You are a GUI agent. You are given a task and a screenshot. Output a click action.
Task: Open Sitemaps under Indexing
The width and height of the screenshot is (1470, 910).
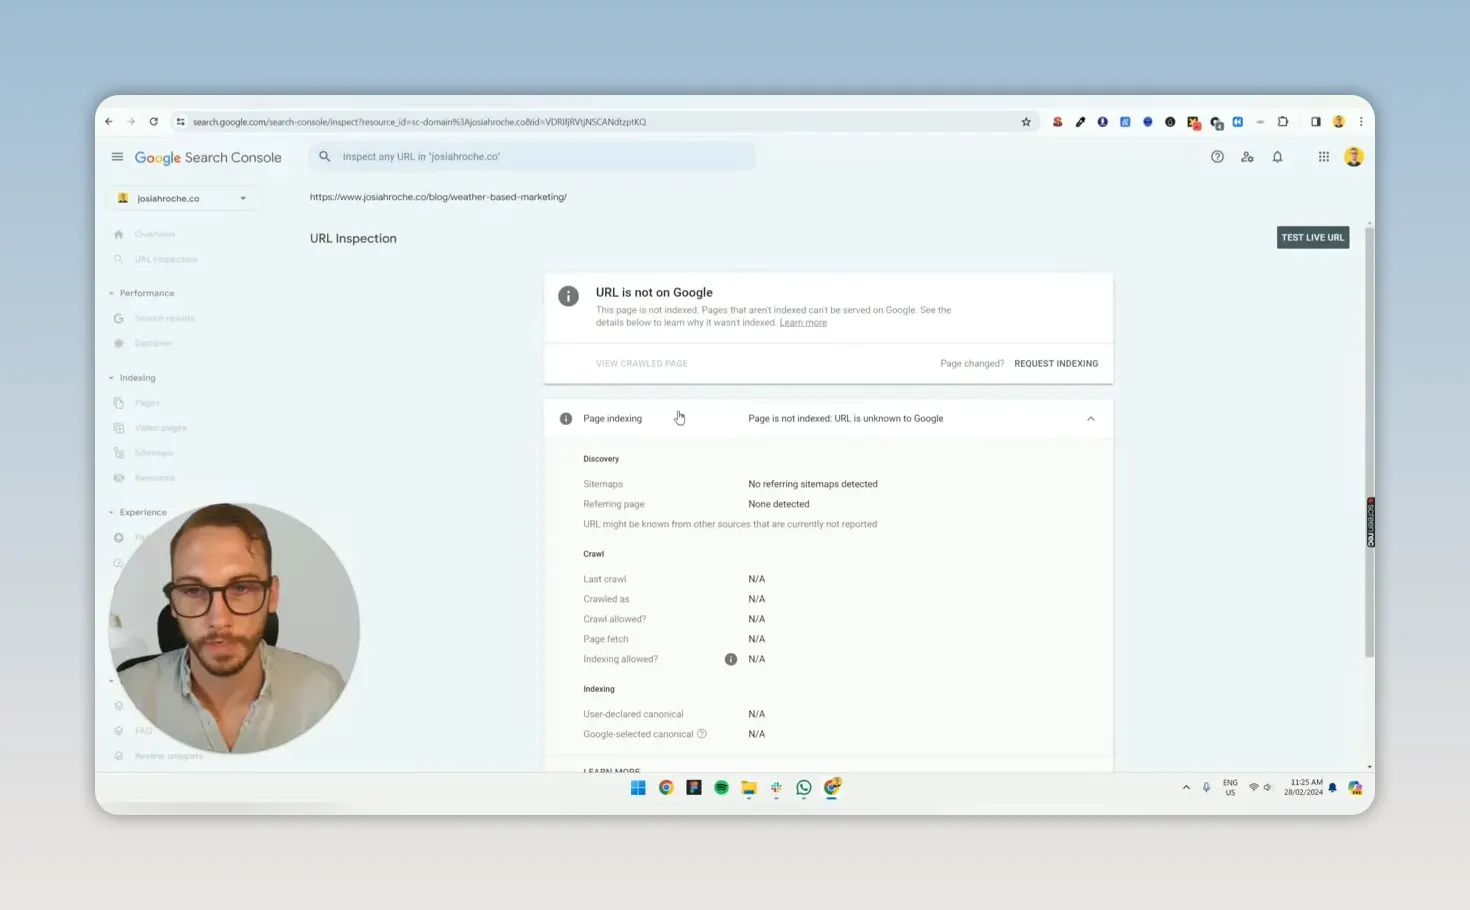pyautogui.click(x=154, y=453)
